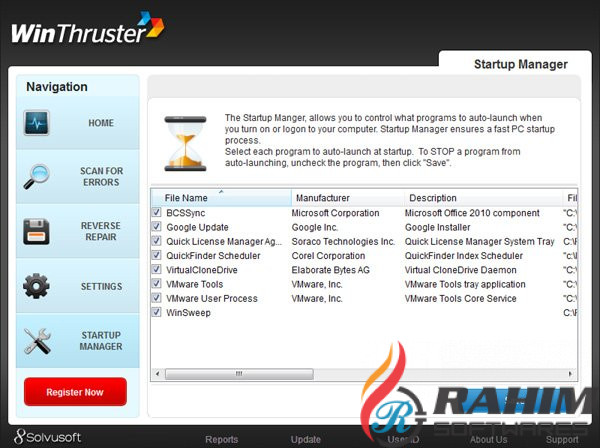This screenshot has height=448, width=600.
Task: Uncheck VirtualCloneDrive startup checkbox
Action: click(x=157, y=269)
